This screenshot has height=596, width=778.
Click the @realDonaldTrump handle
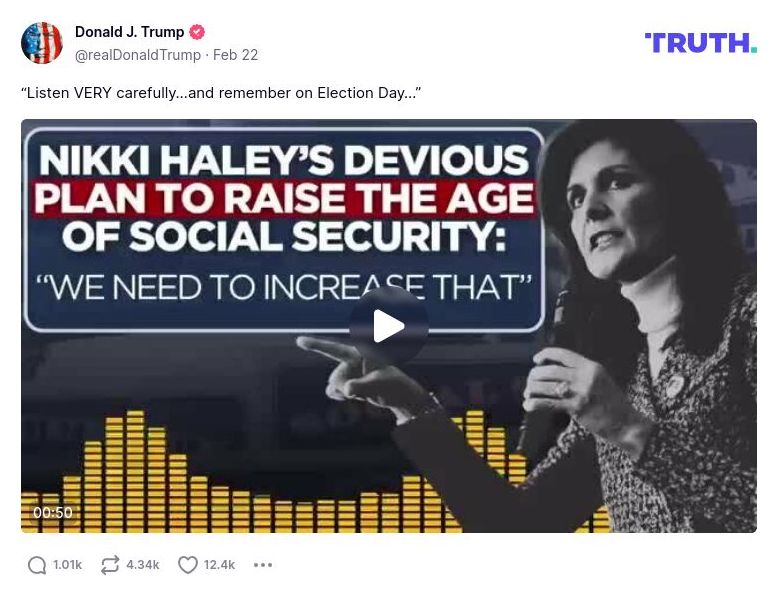(x=138, y=55)
